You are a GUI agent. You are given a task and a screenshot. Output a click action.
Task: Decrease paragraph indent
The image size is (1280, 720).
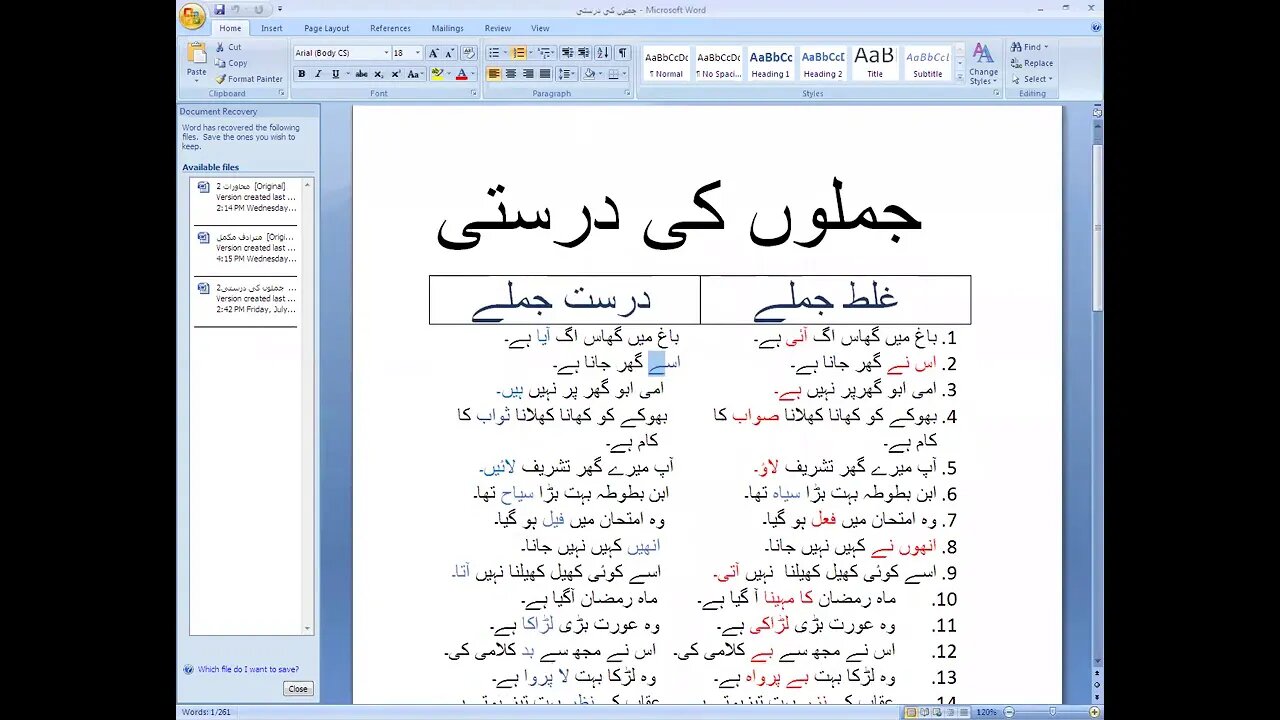(x=567, y=53)
